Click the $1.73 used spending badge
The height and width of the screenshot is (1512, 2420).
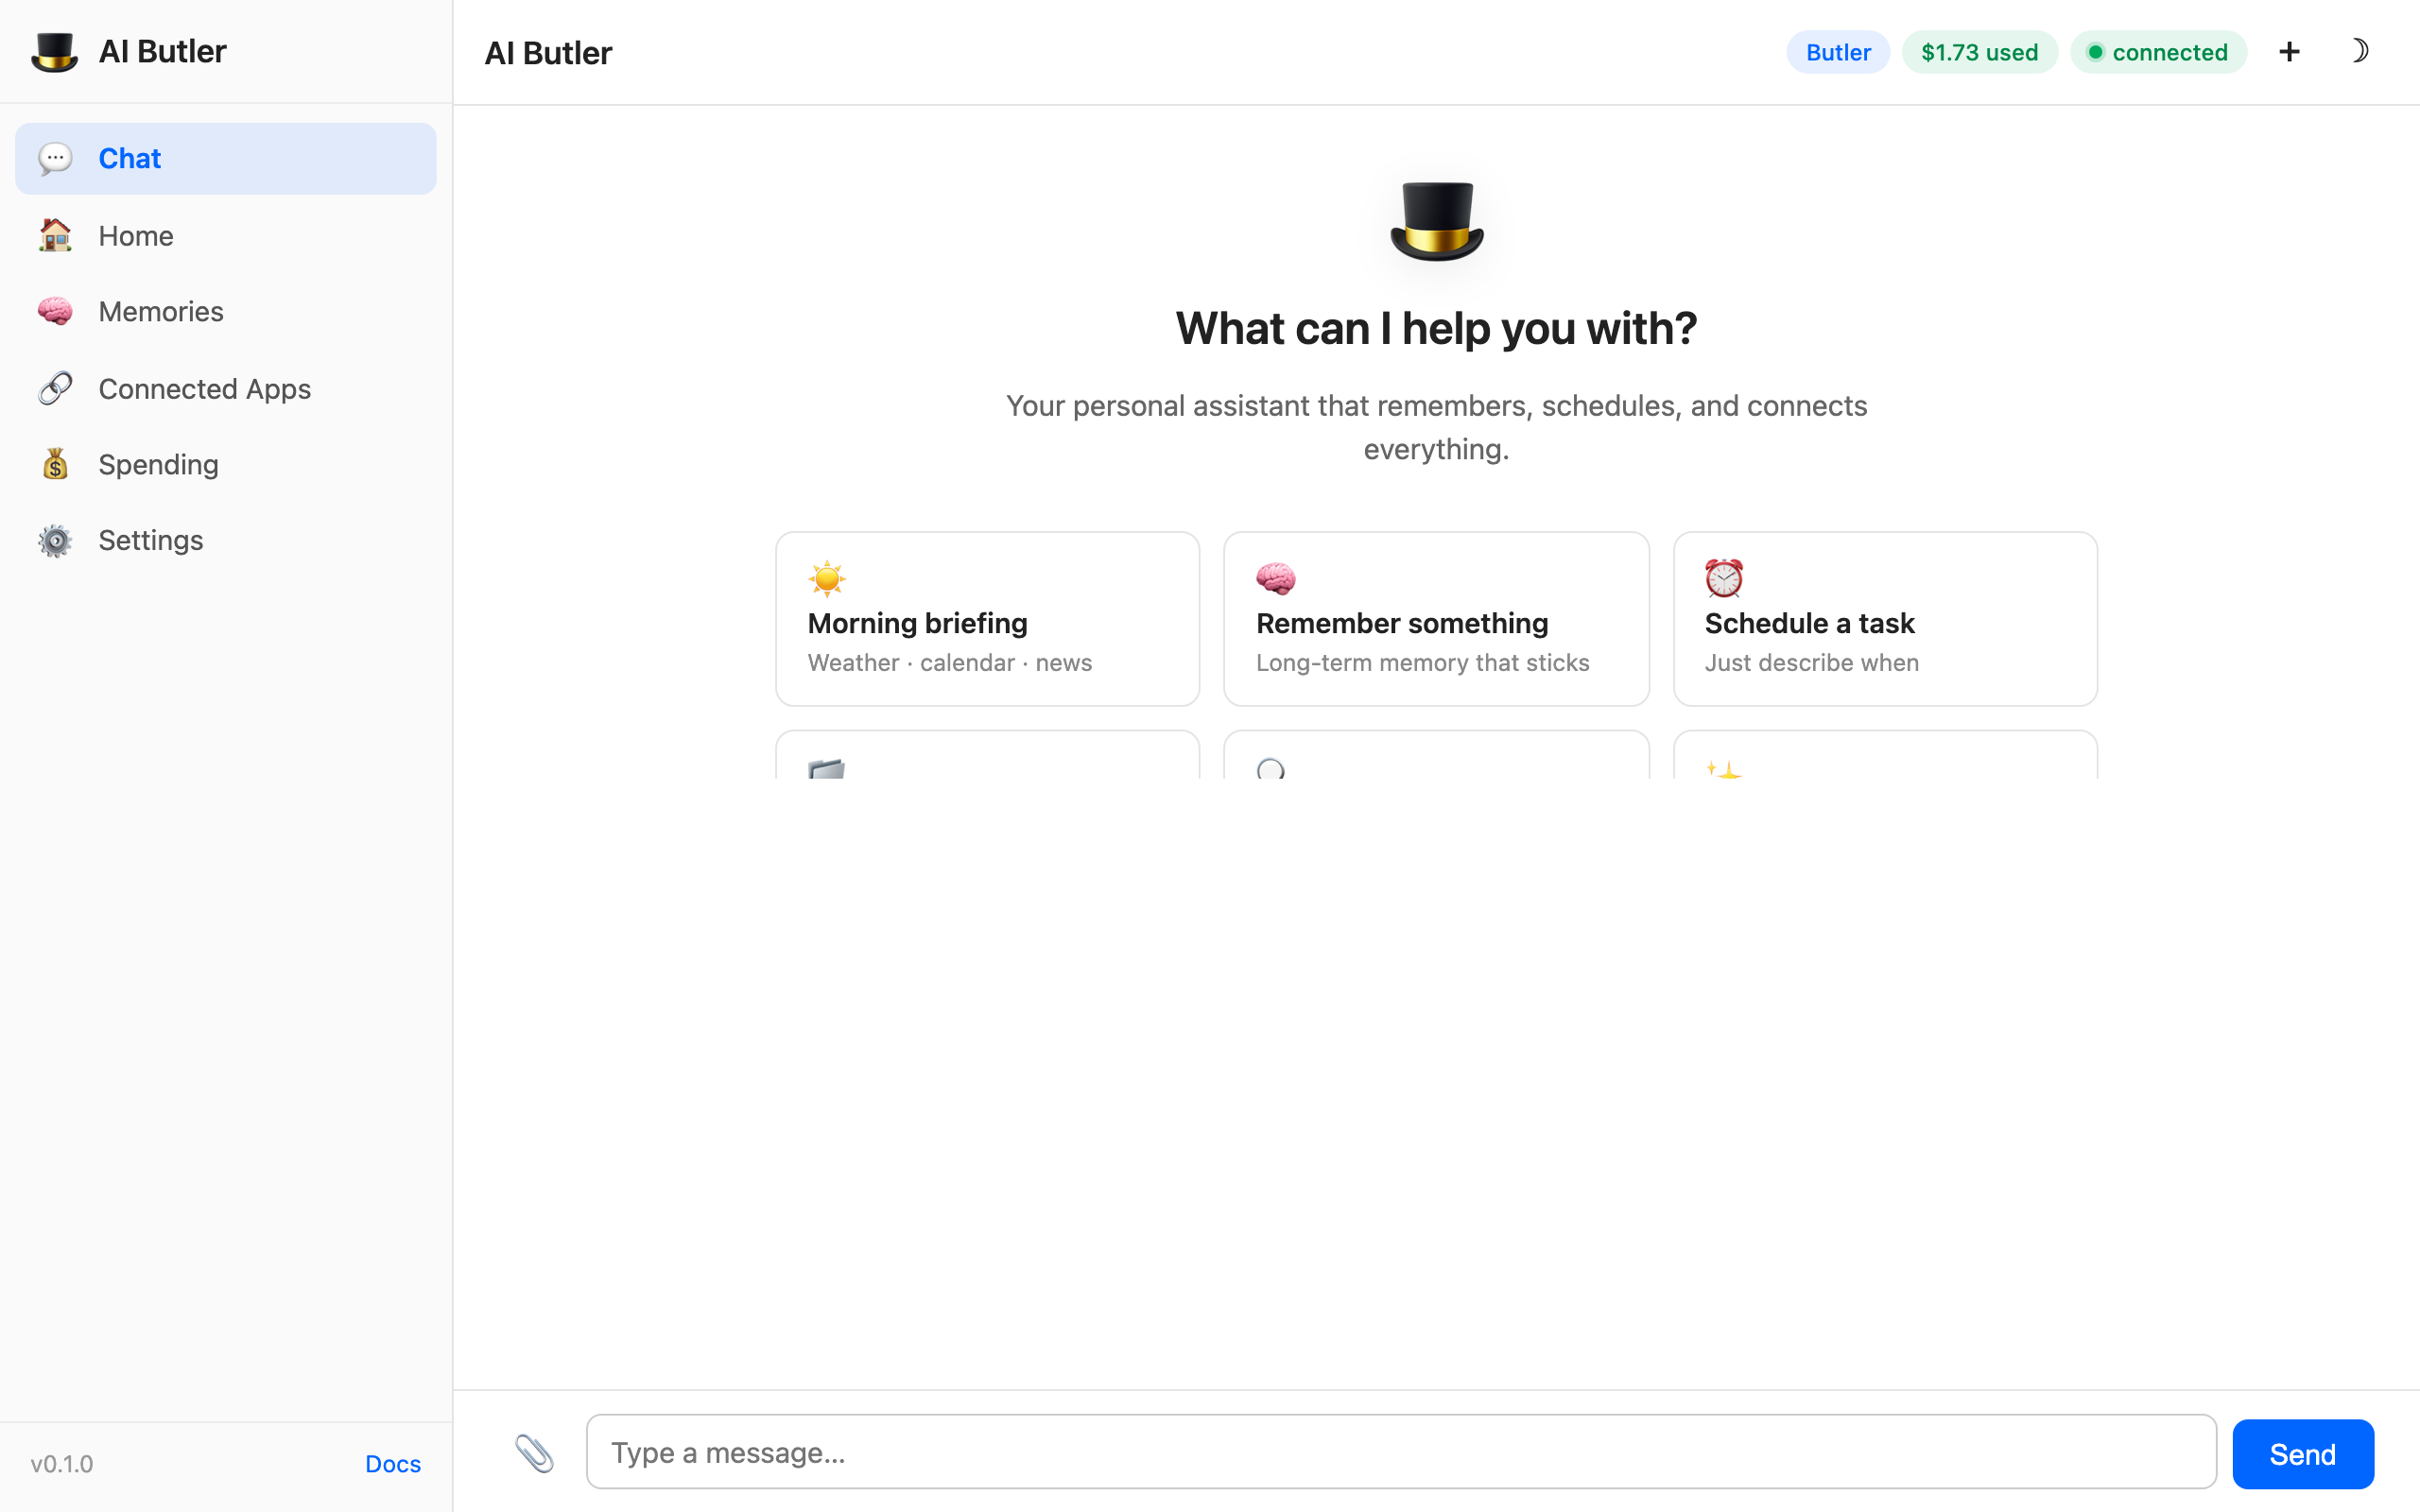point(1978,52)
